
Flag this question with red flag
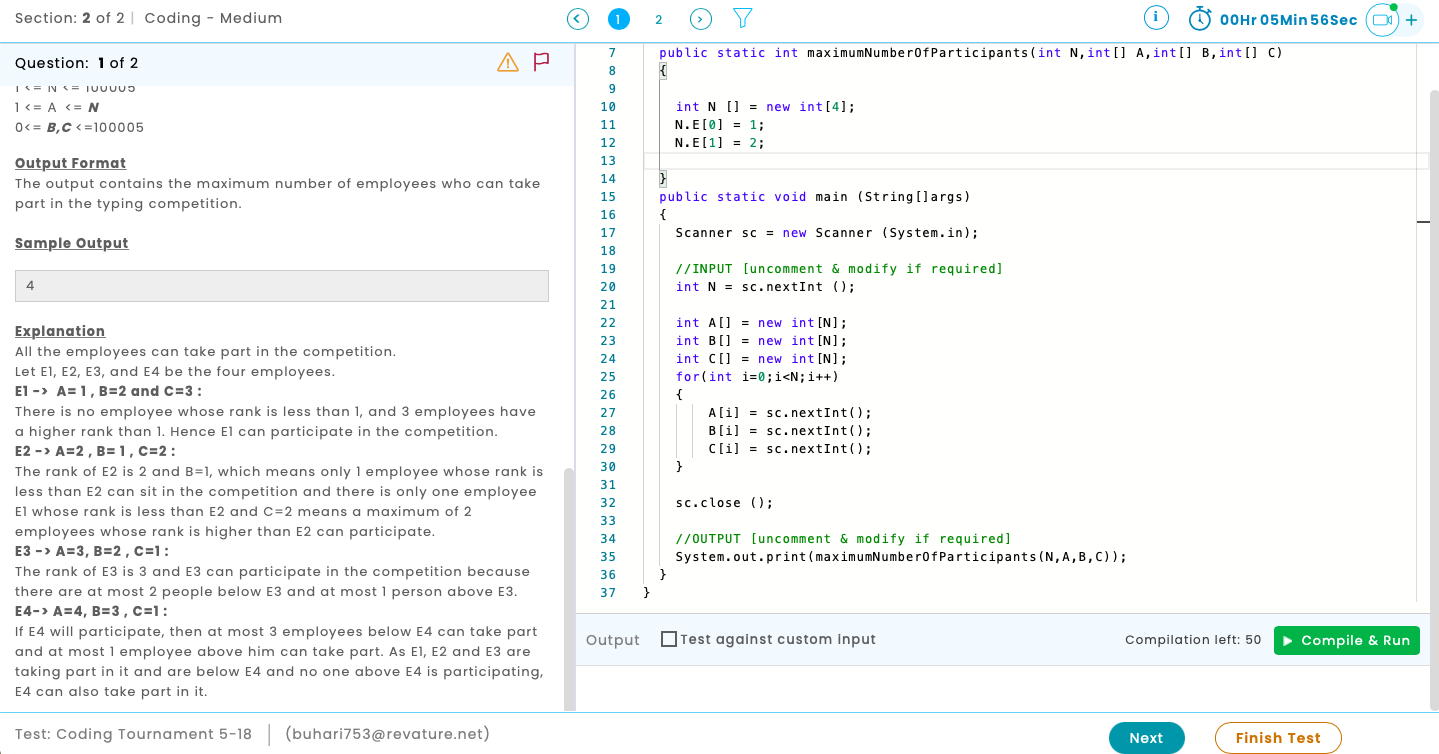point(542,63)
